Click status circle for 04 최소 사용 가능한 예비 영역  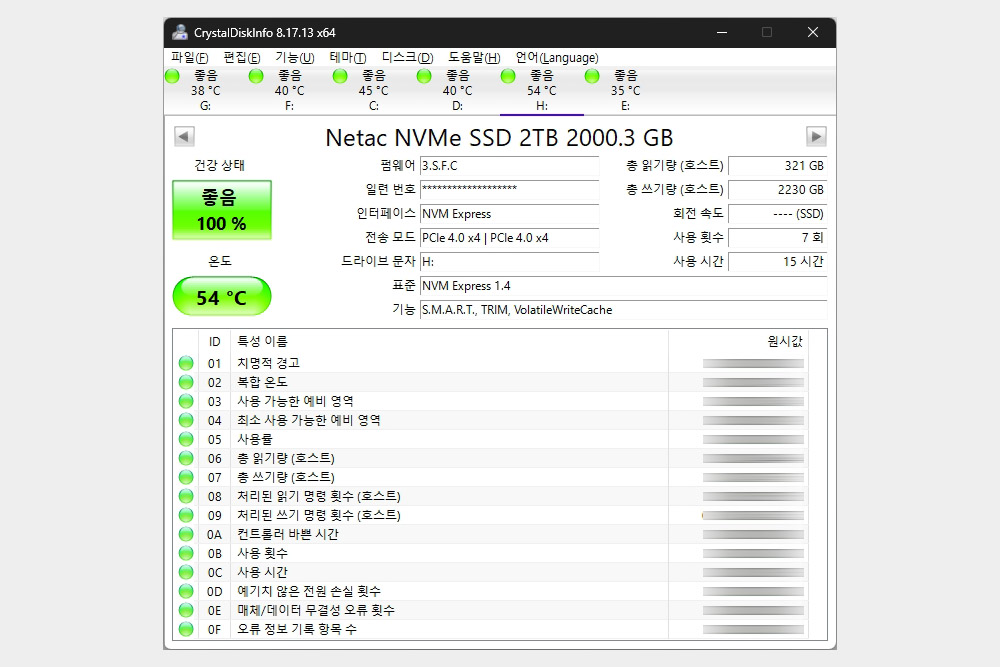[x=186, y=420]
